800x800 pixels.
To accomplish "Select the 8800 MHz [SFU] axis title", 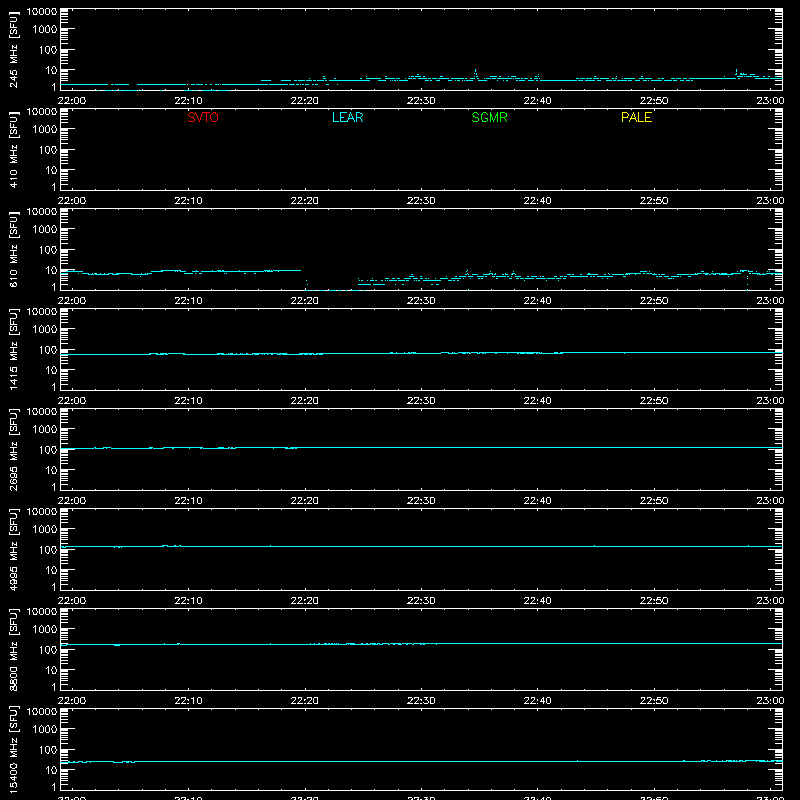I will coord(13,649).
